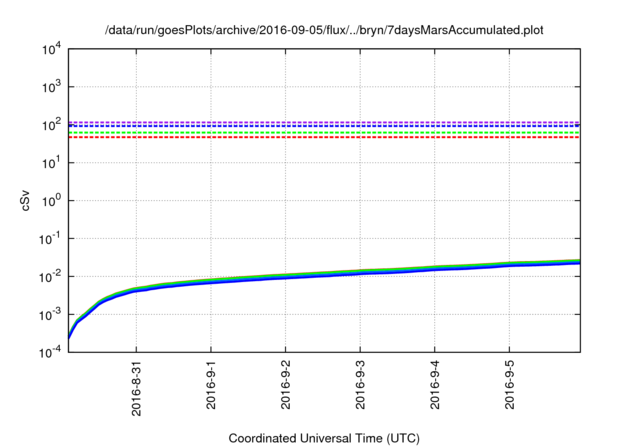Click the plot title file path
640x448 pixels.
tap(324, 30)
